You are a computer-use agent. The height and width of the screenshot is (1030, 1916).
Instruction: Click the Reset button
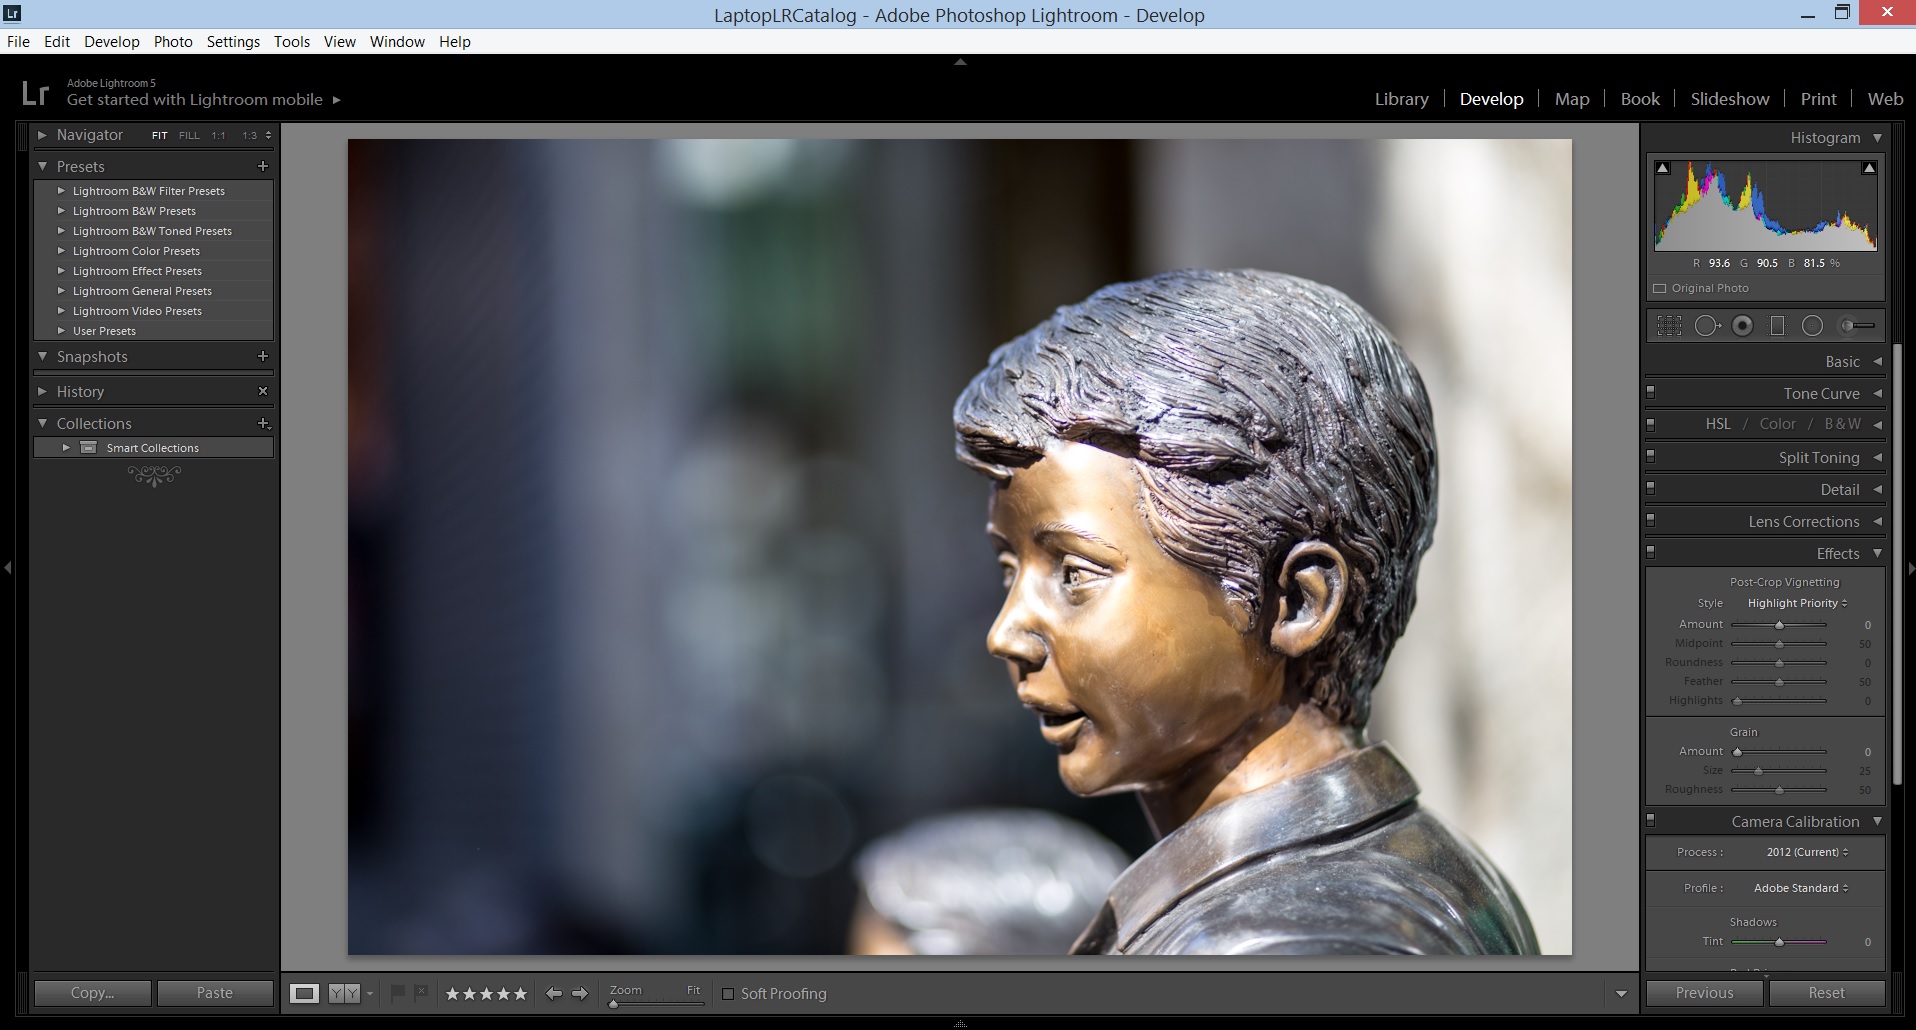point(1827,993)
